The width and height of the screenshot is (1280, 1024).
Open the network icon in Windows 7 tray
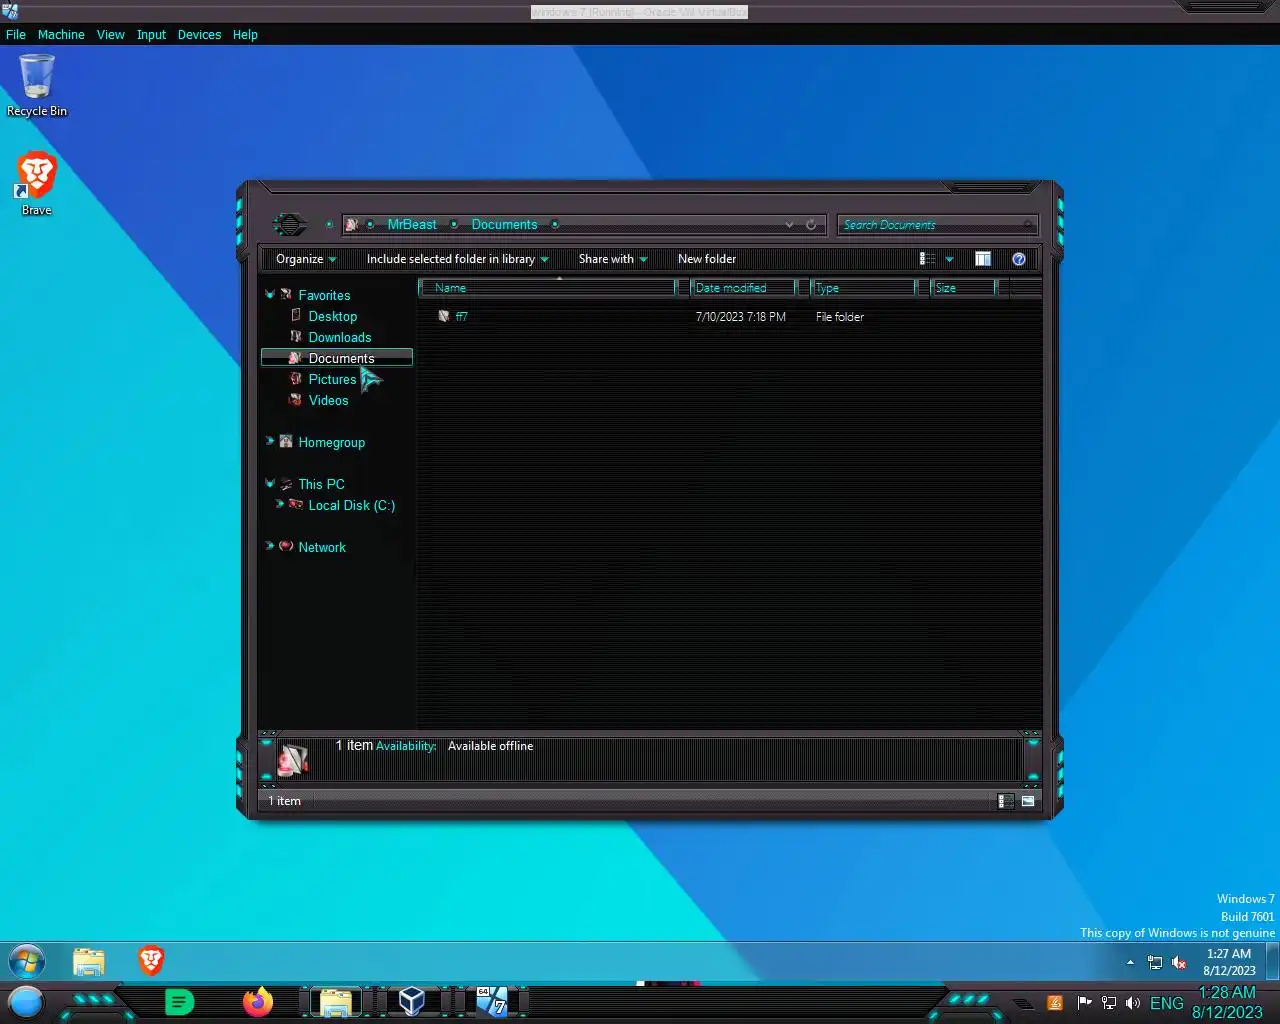coord(1155,963)
